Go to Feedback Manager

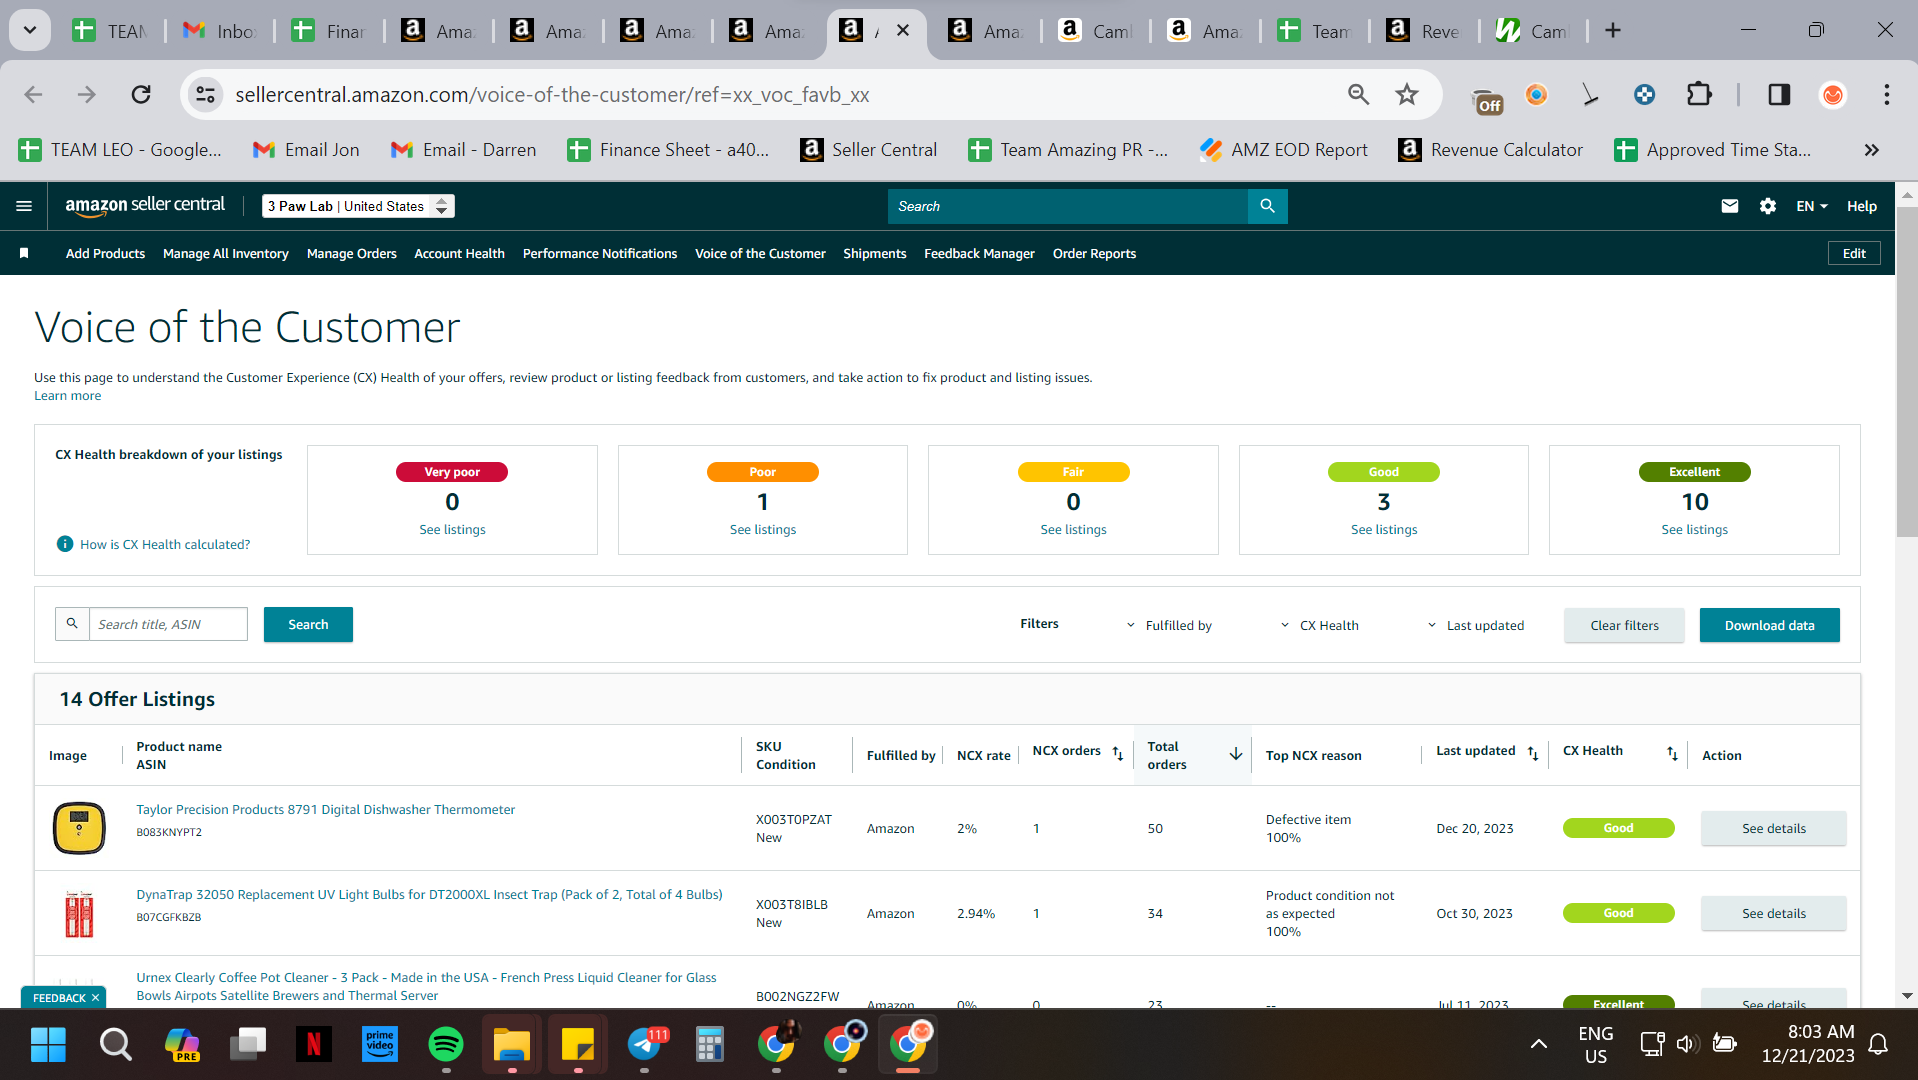pyautogui.click(x=979, y=254)
